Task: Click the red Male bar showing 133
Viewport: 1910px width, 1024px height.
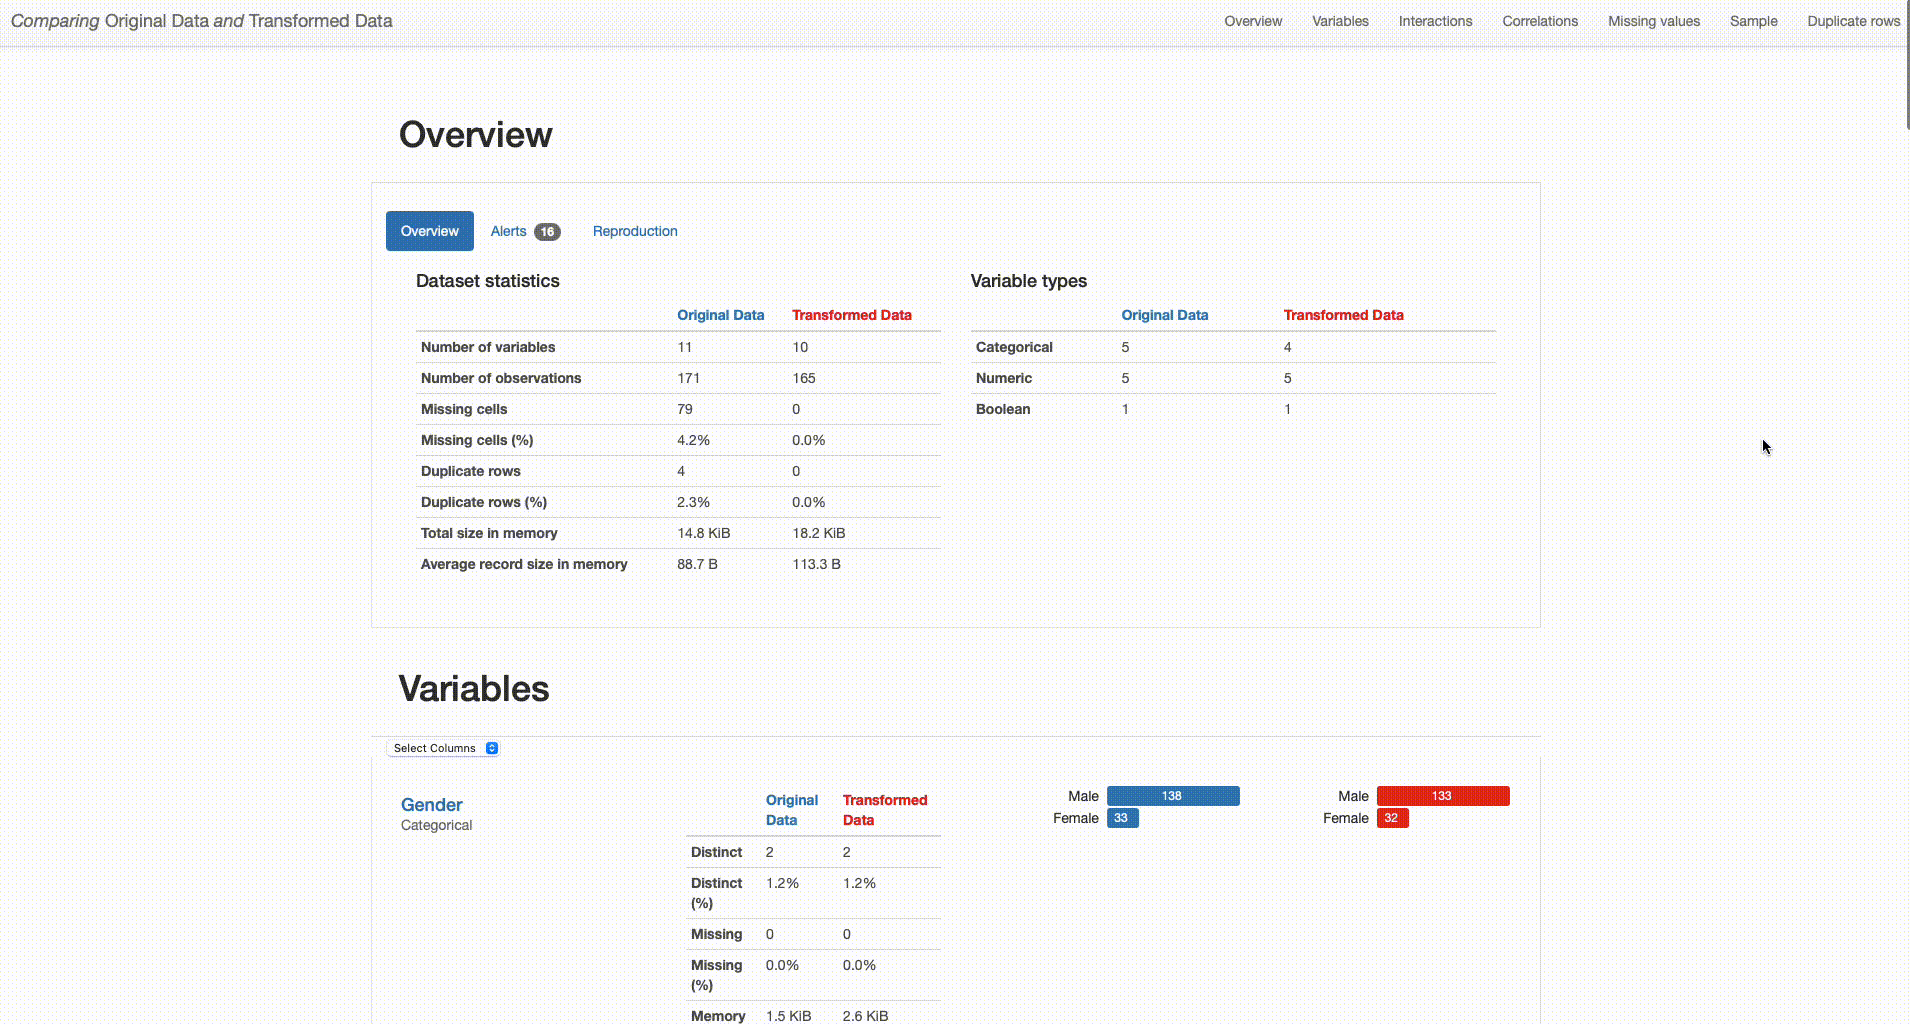Action: click(1443, 796)
